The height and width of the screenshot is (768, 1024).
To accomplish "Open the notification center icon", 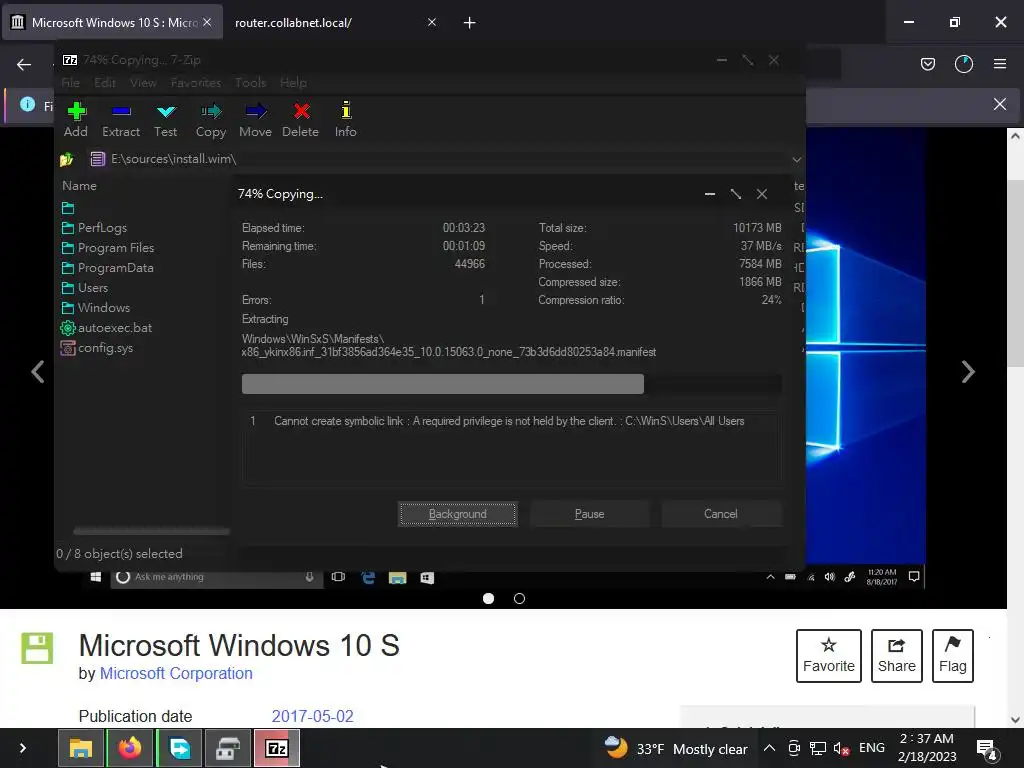I will coord(986,748).
